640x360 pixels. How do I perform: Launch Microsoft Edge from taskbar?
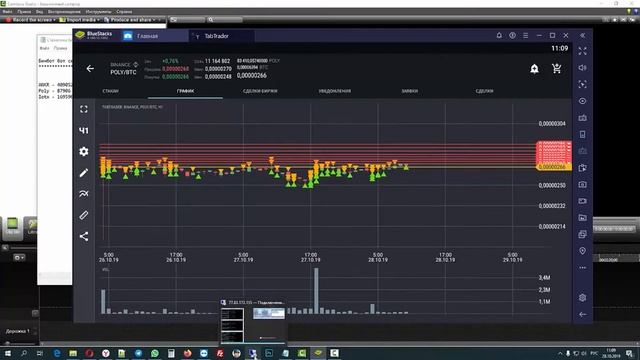(x=57, y=353)
